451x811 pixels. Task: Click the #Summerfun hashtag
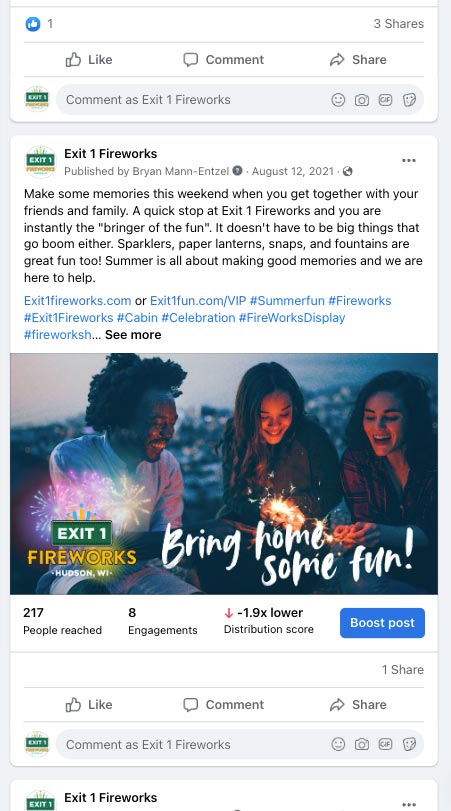click(287, 301)
